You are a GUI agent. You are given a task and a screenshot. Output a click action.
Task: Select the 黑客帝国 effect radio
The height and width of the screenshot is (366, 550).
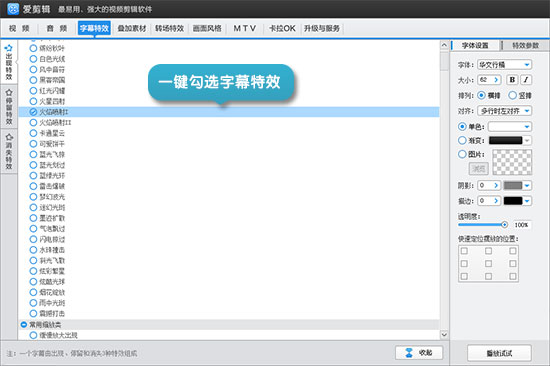[33, 80]
